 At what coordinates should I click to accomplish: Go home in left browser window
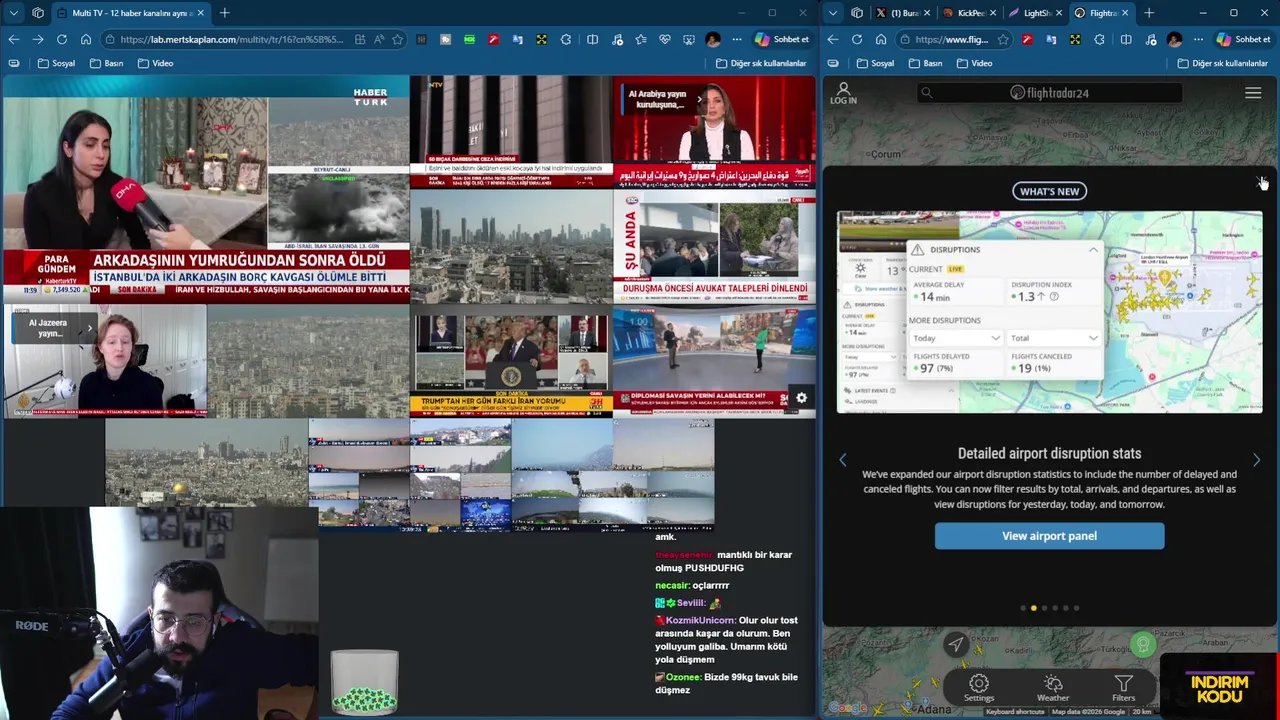86,39
